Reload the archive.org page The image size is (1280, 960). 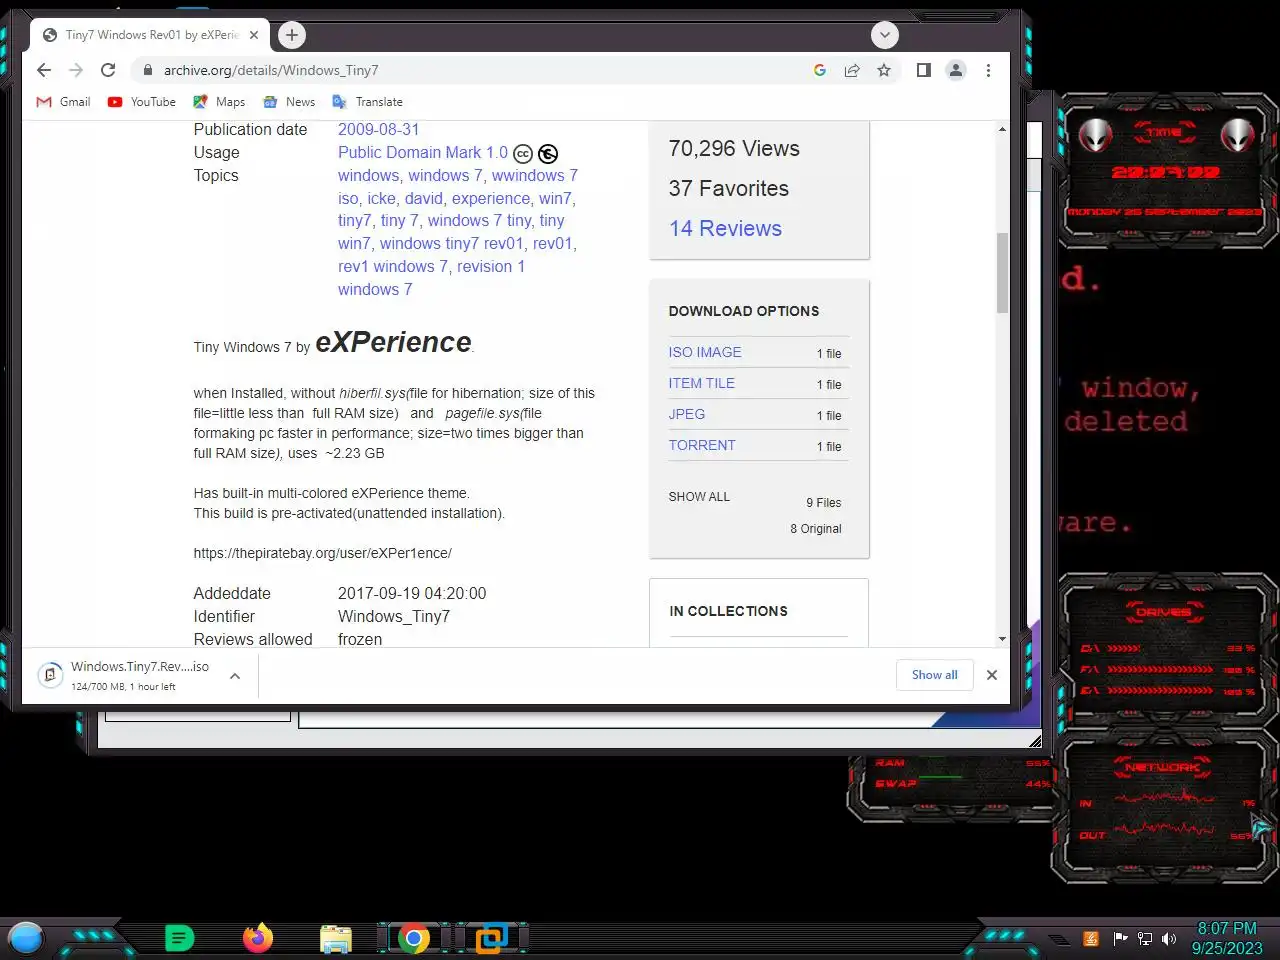pos(108,70)
